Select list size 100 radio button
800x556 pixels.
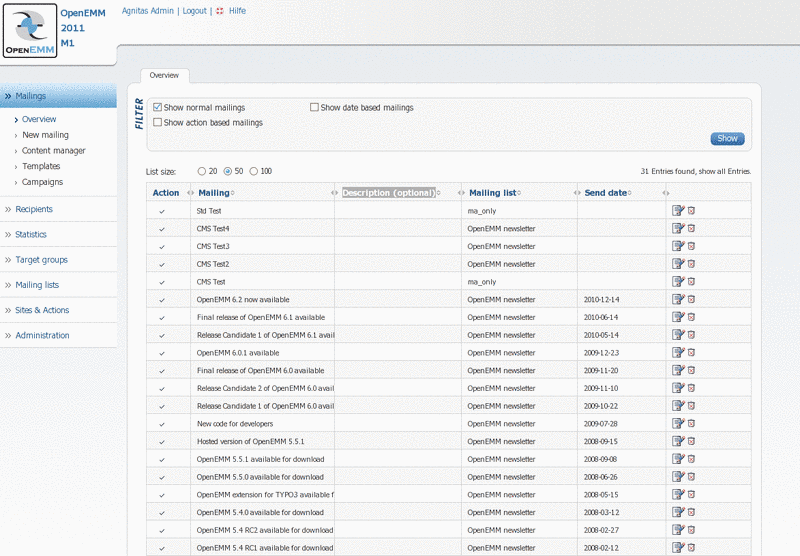tap(254, 171)
